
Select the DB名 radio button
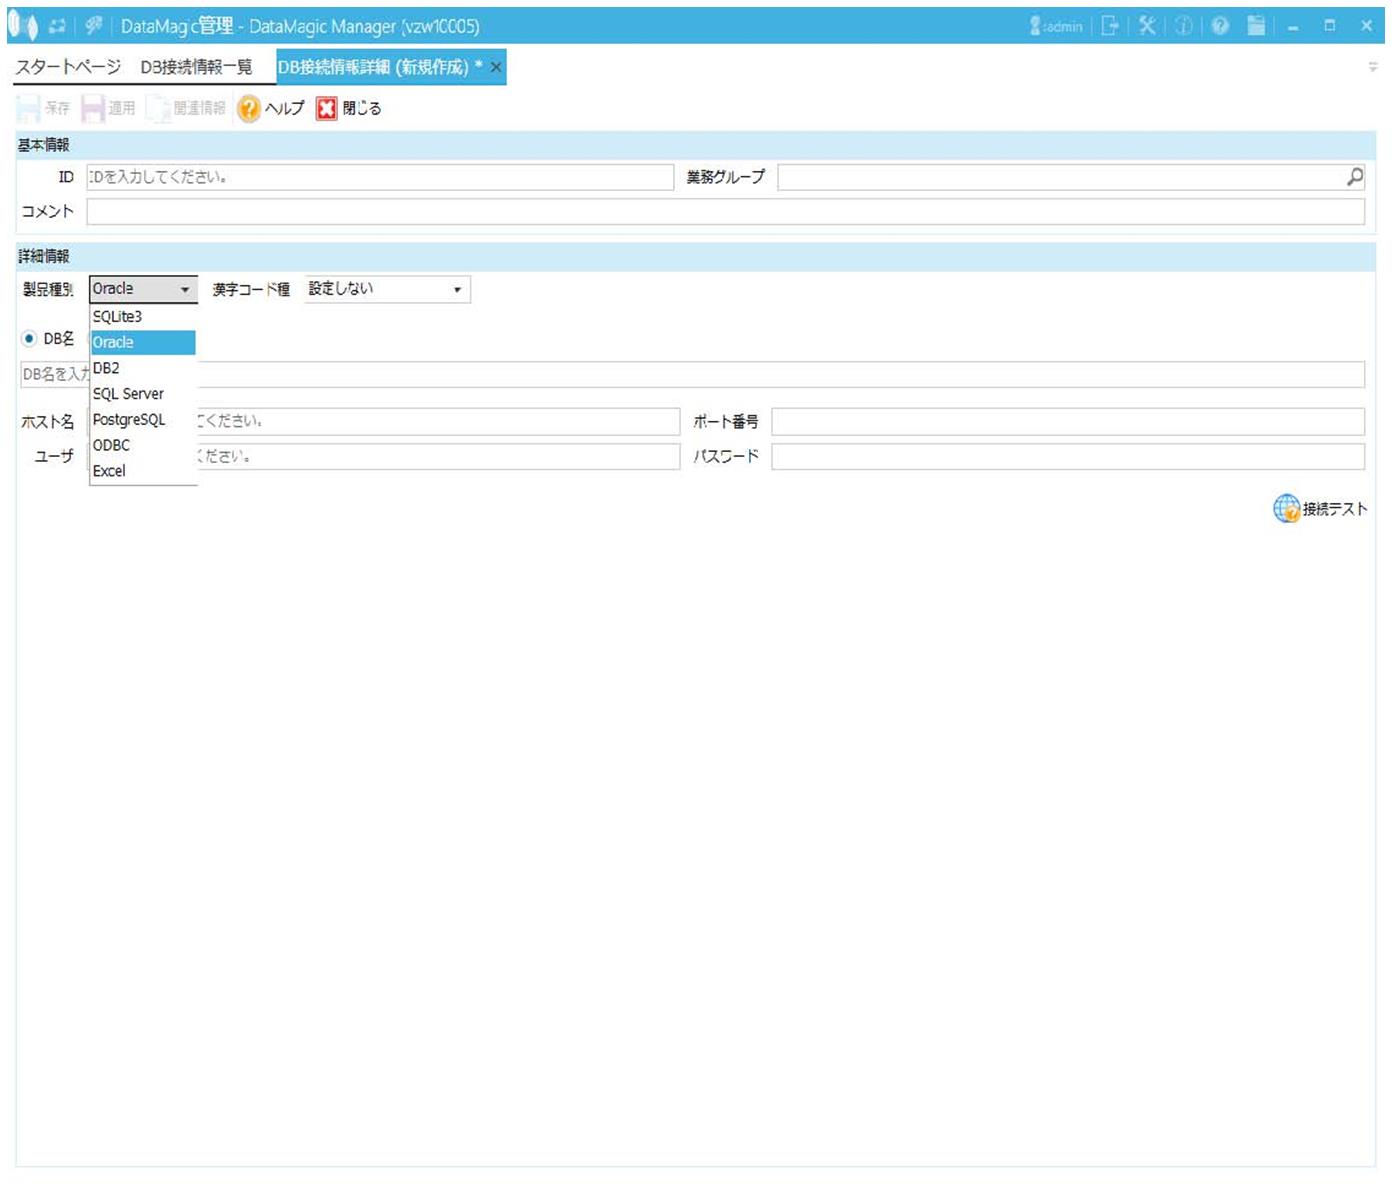29,339
